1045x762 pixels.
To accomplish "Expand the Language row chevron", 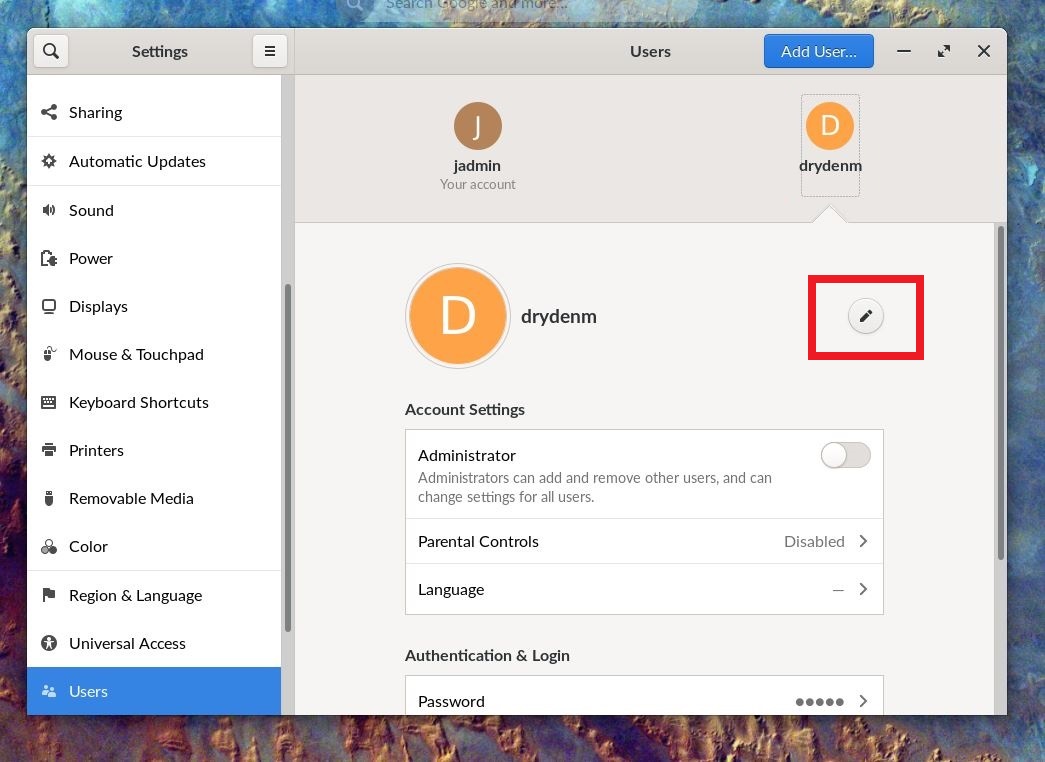I will (x=863, y=589).
